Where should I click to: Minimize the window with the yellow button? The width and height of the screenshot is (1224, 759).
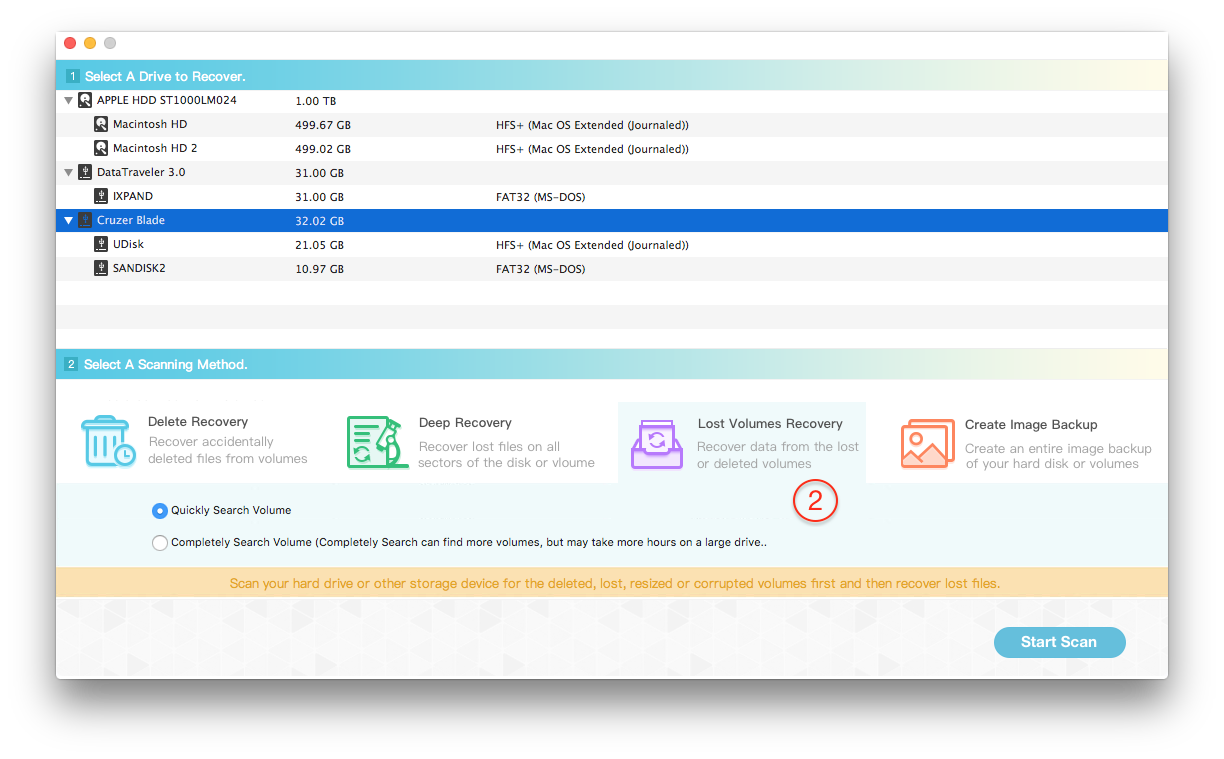click(x=90, y=43)
